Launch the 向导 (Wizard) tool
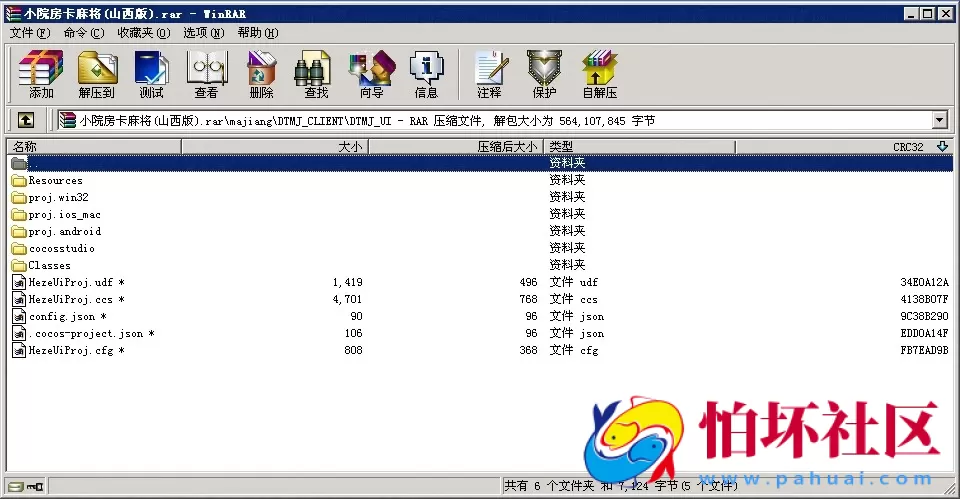 (372, 74)
